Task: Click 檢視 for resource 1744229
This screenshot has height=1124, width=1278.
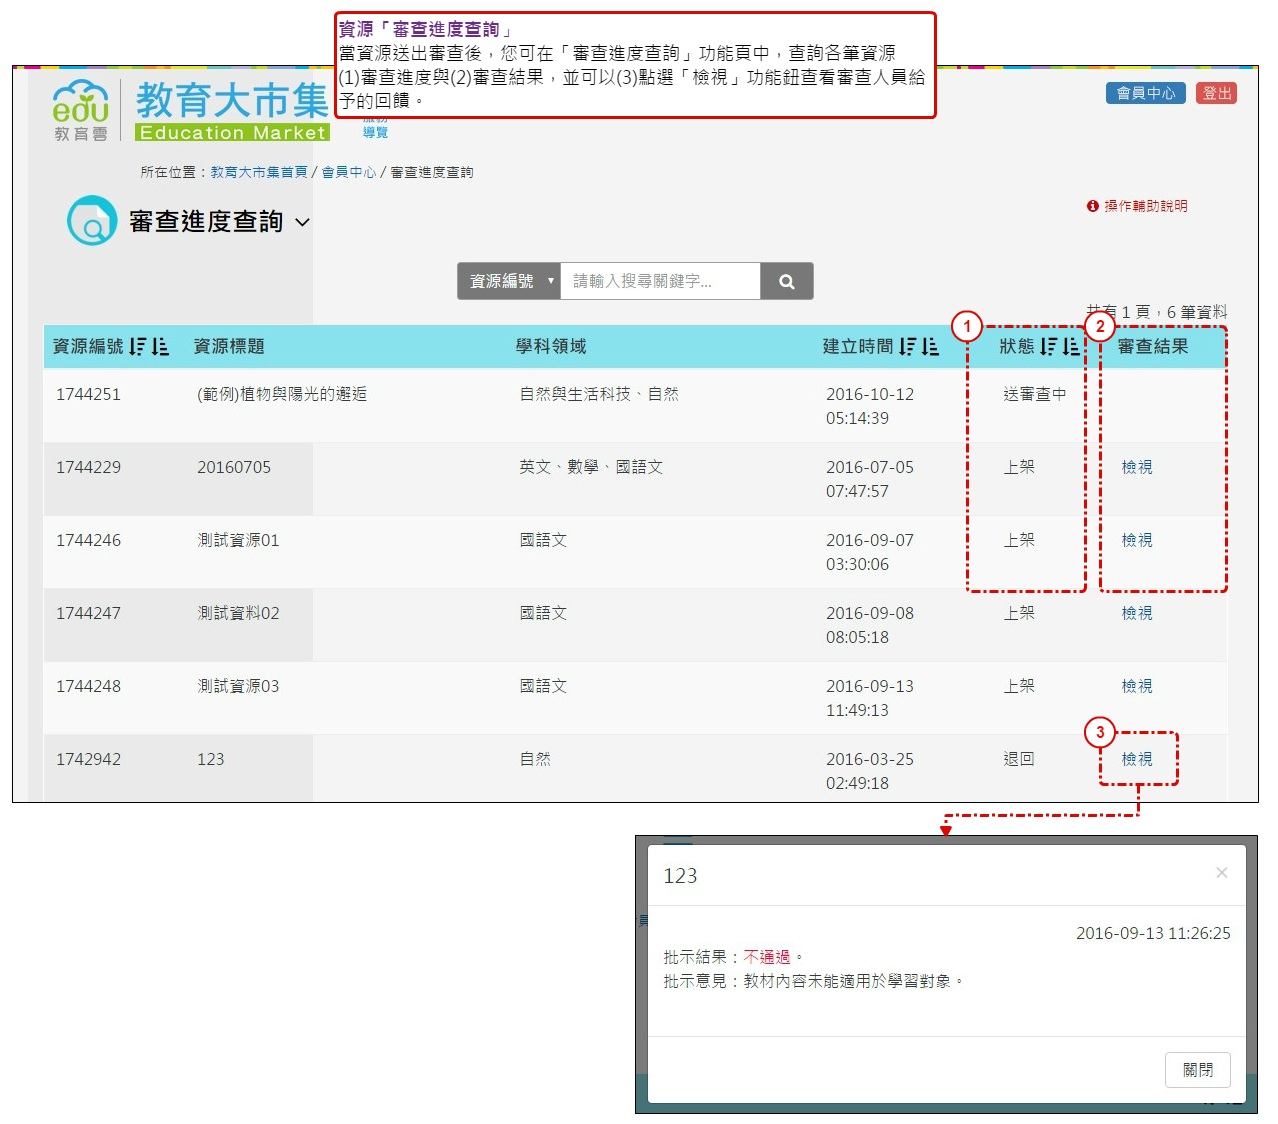Action: coord(1137,467)
